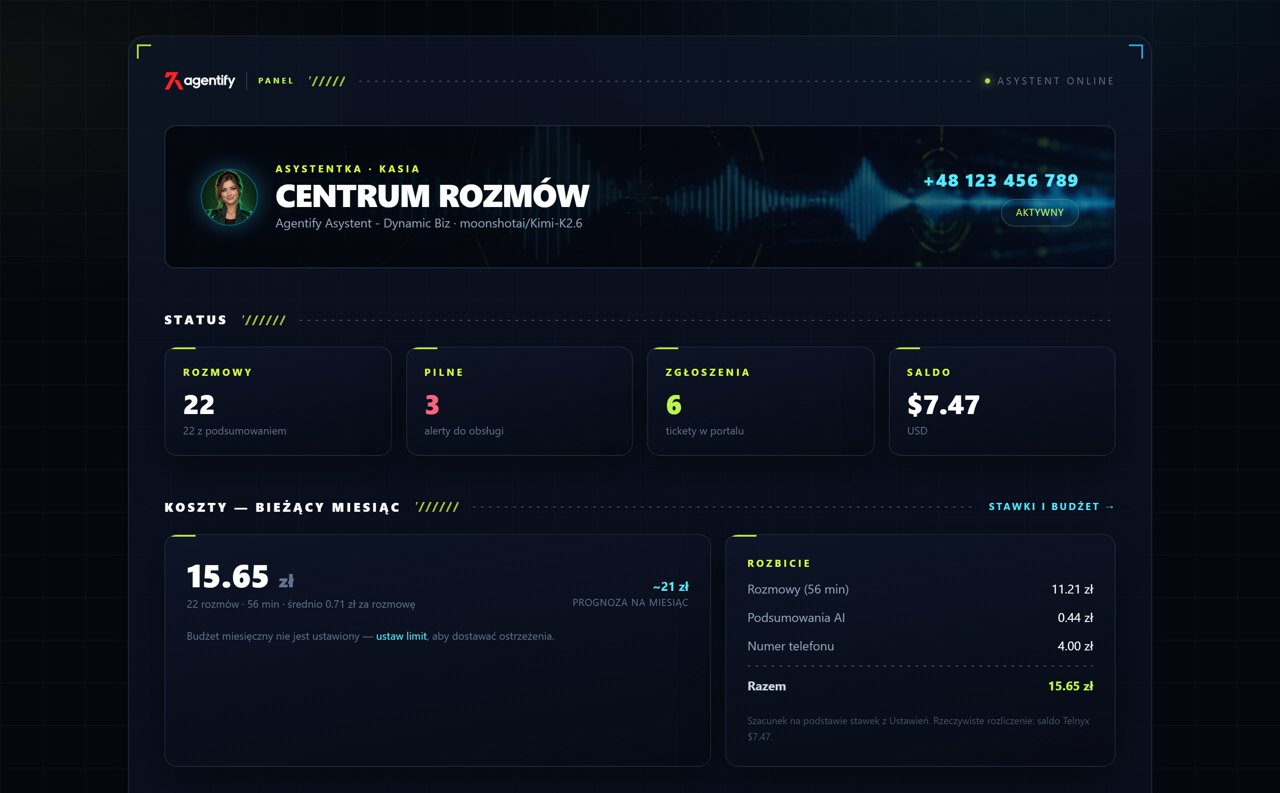Click the green online status dot
1280x793 pixels.
[987, 81]
